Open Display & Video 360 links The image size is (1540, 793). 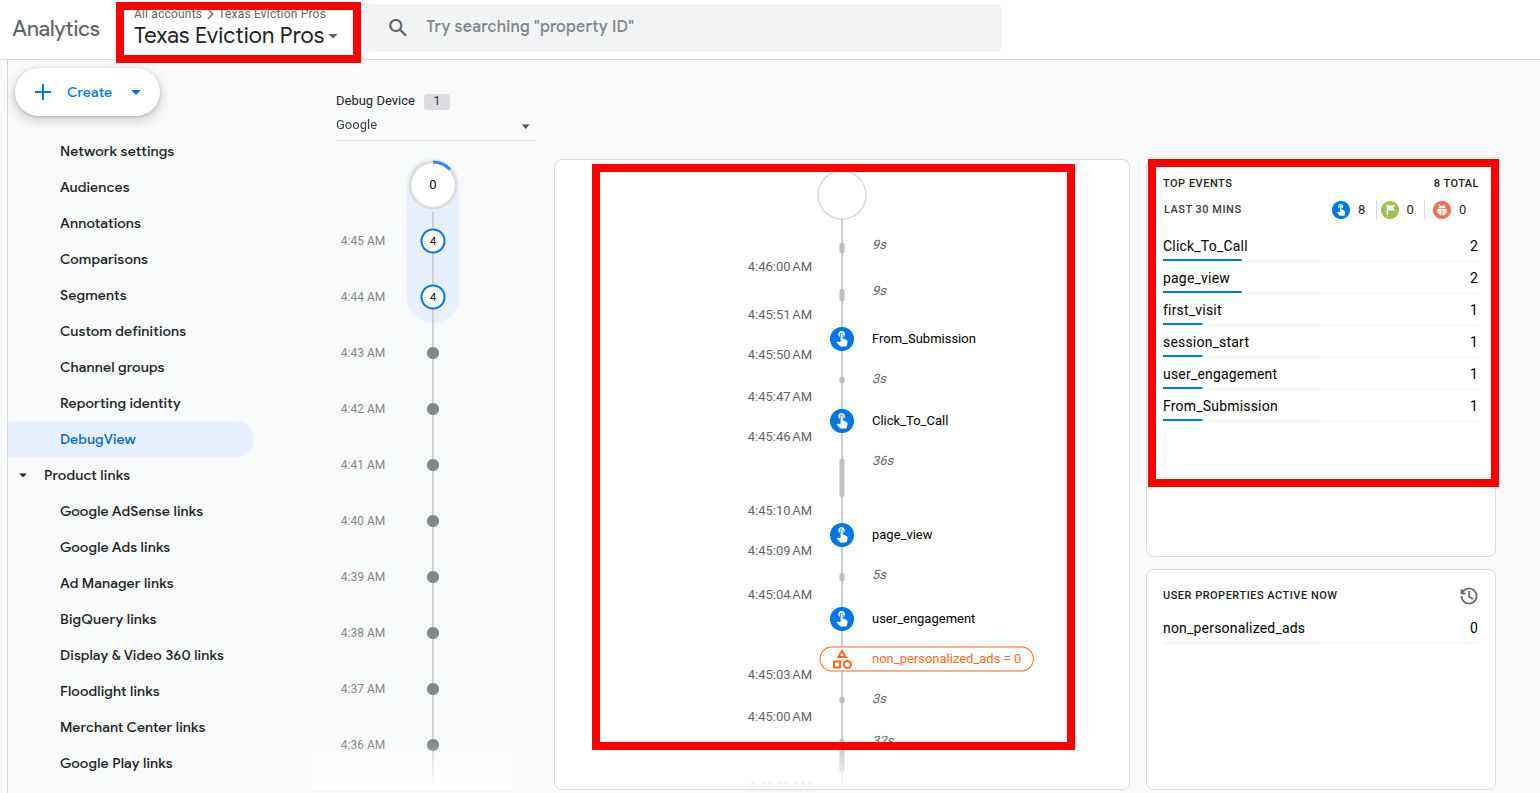tap(142, 656)
